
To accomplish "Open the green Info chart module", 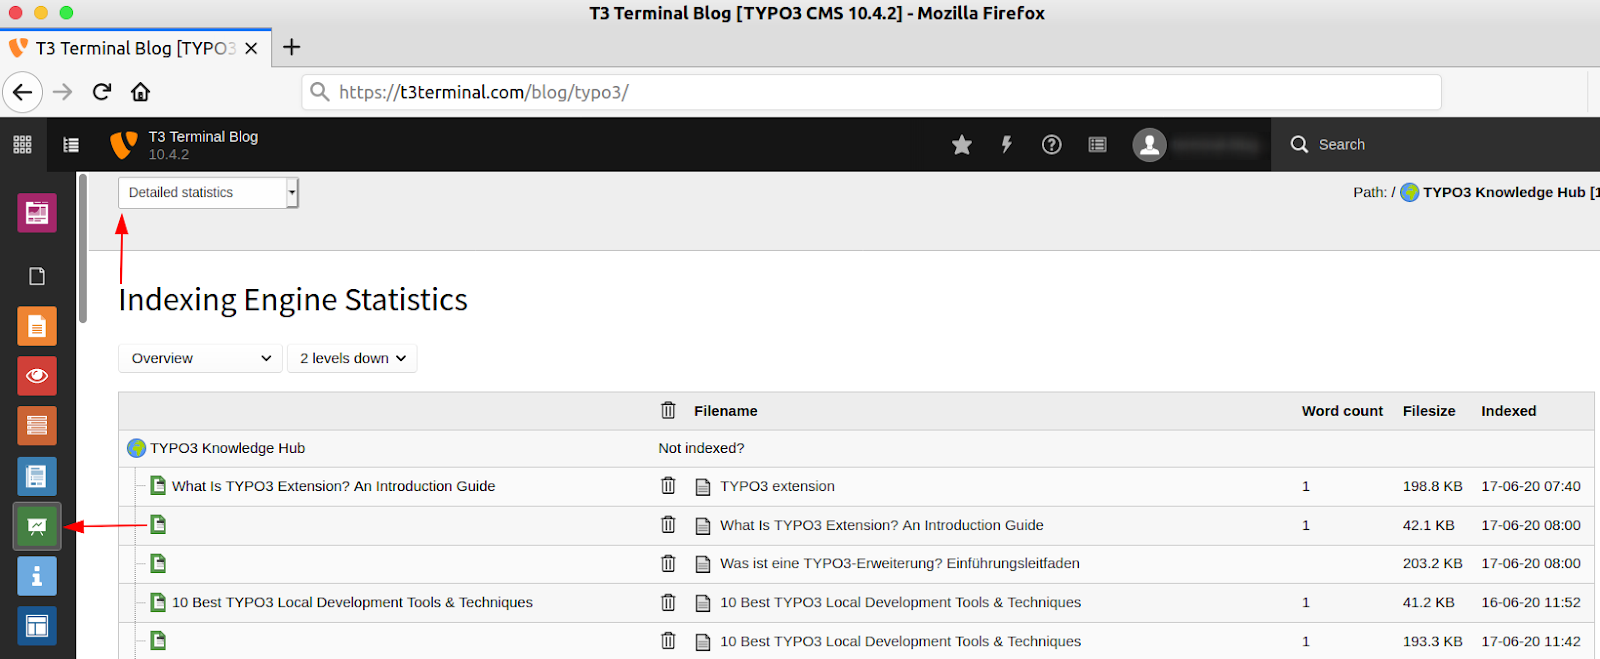I will point(37,526).
